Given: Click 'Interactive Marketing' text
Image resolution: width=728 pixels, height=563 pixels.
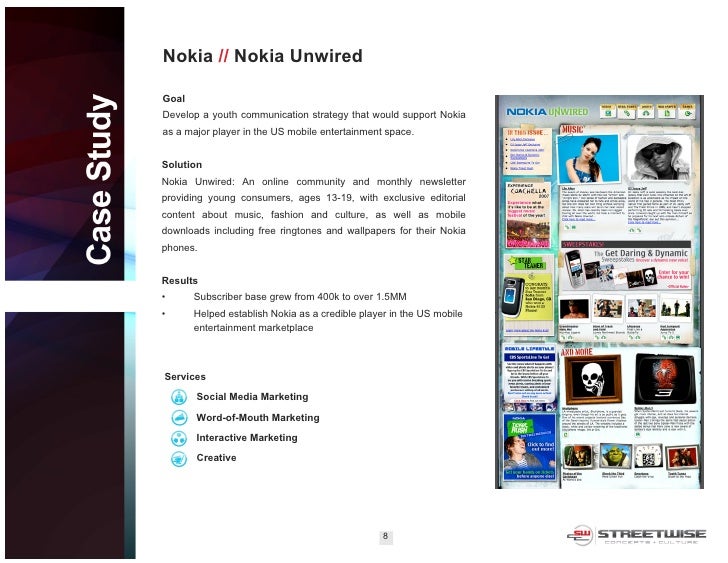Looking at the screenshot, I should (247, 438).
